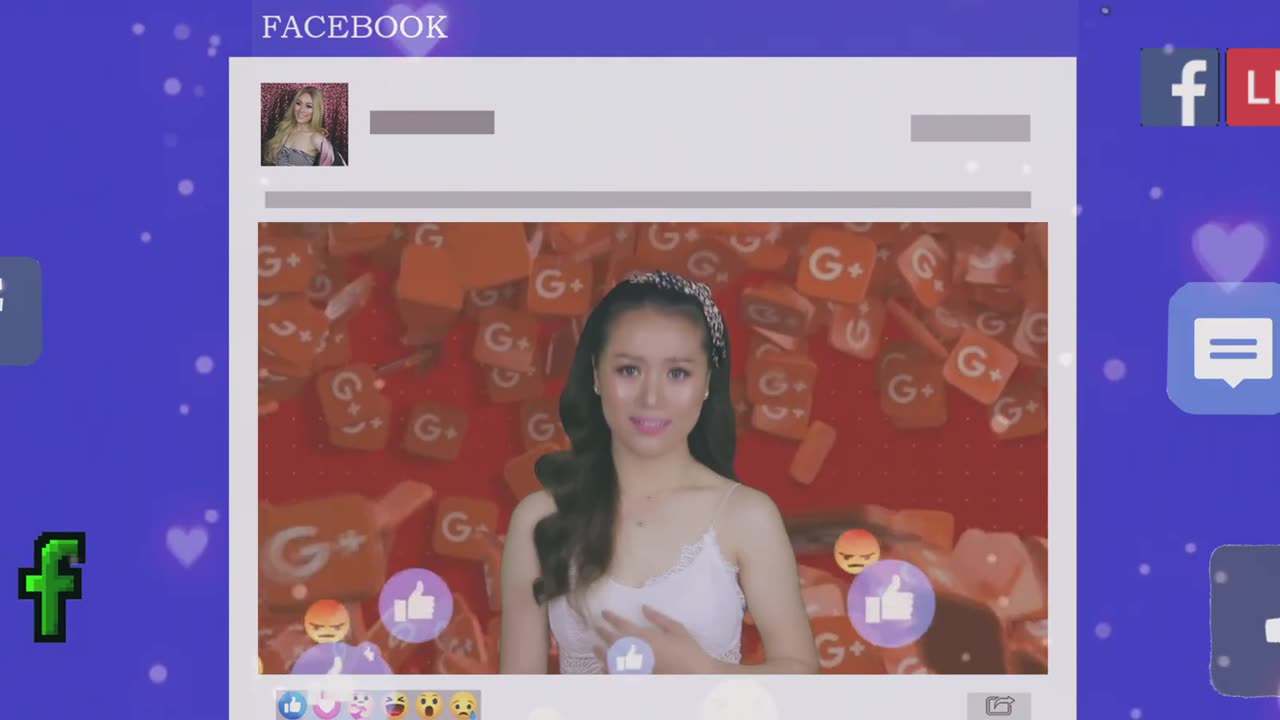The image size is (1280, 720).
Task: Open the post video of the woman
Action: coord(653,448)
